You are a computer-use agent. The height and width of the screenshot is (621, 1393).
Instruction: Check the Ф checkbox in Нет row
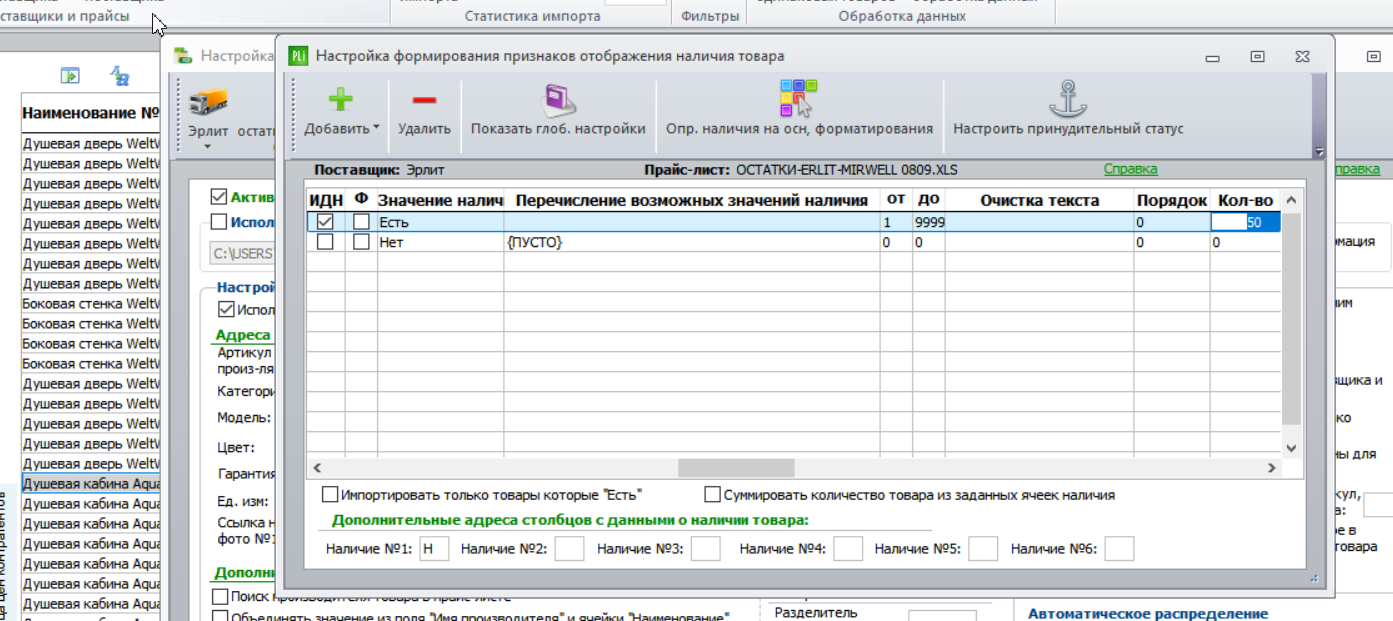click(x=361, y=242)
